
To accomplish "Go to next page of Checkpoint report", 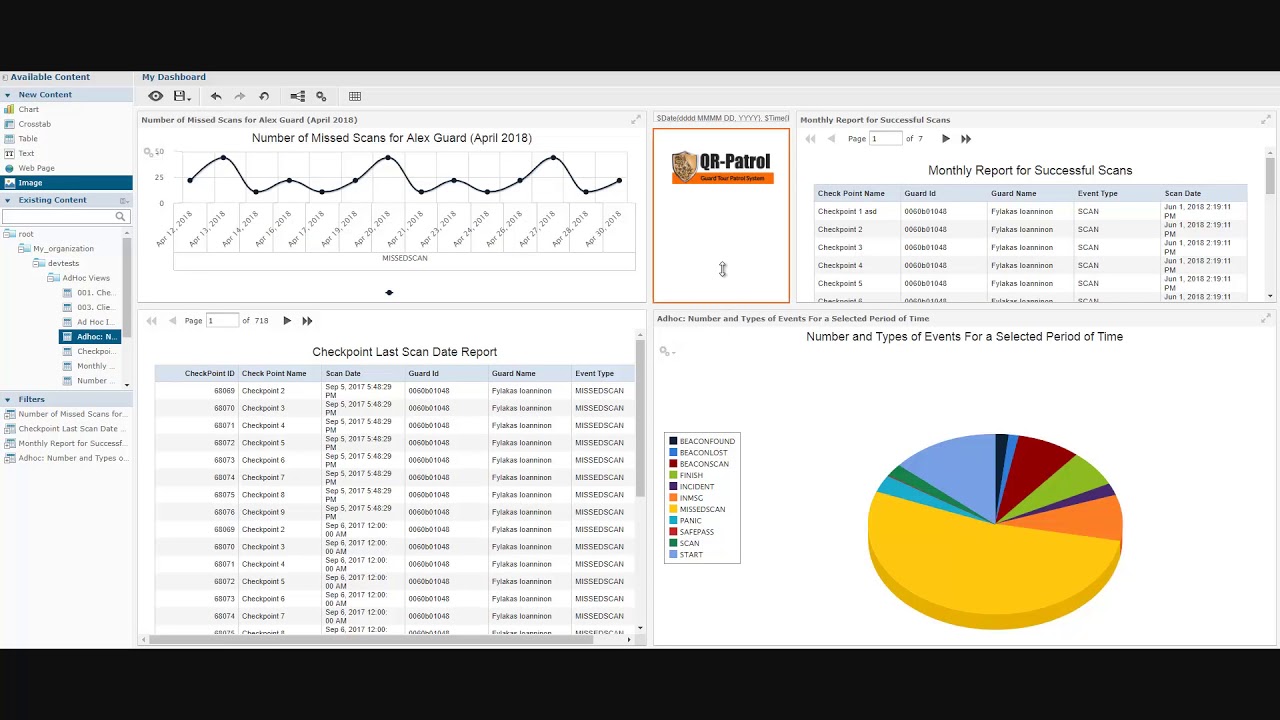I will point(287,321).
